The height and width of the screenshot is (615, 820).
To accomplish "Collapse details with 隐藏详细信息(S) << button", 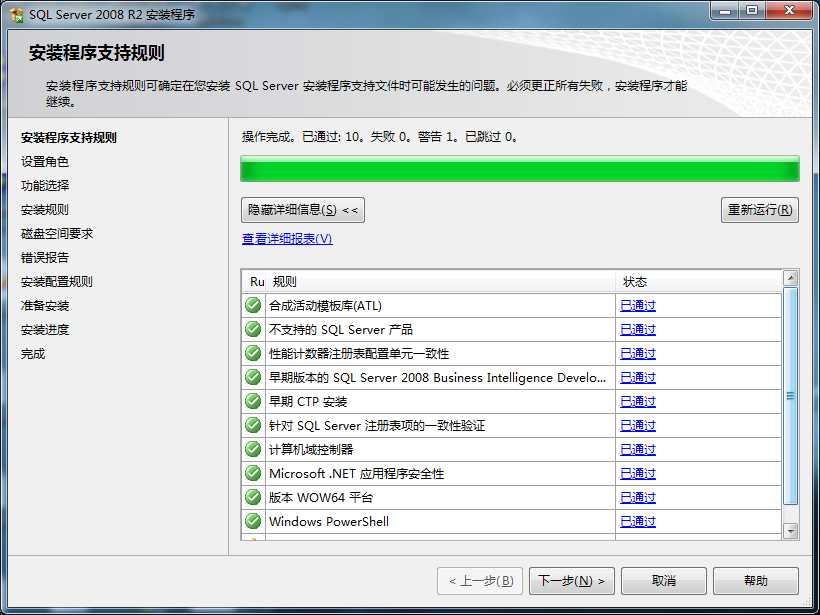I will tap(303, 210).
